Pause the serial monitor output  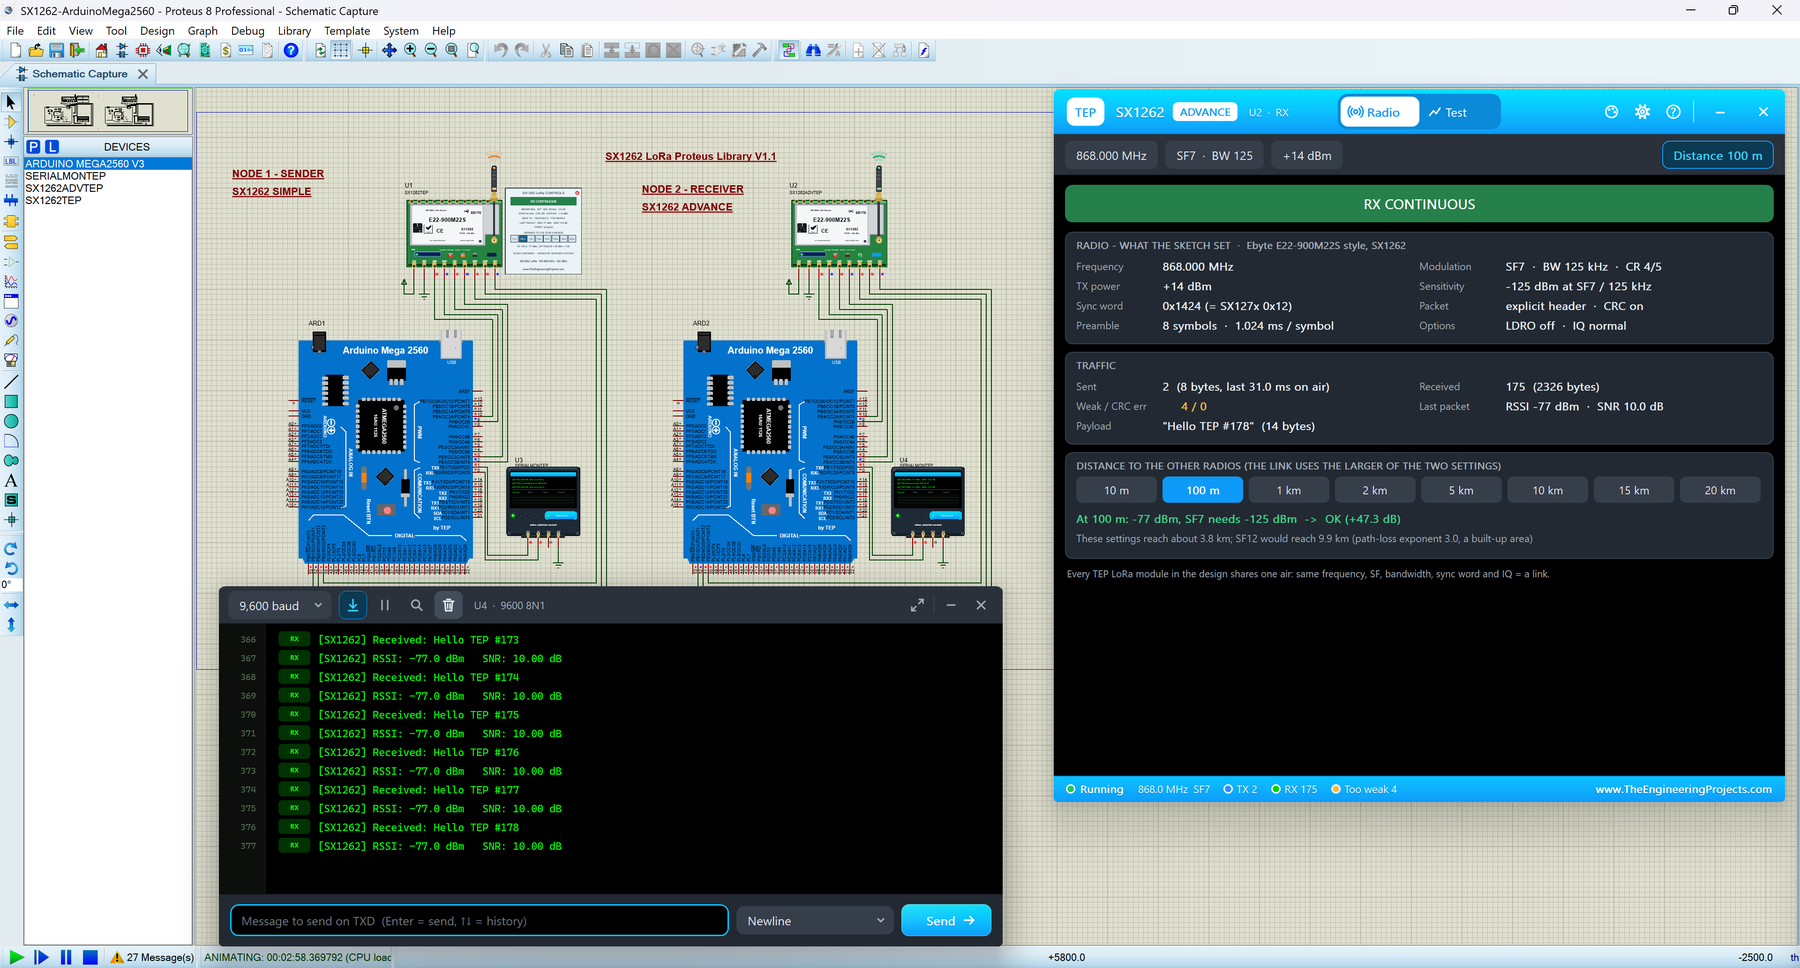384,605
